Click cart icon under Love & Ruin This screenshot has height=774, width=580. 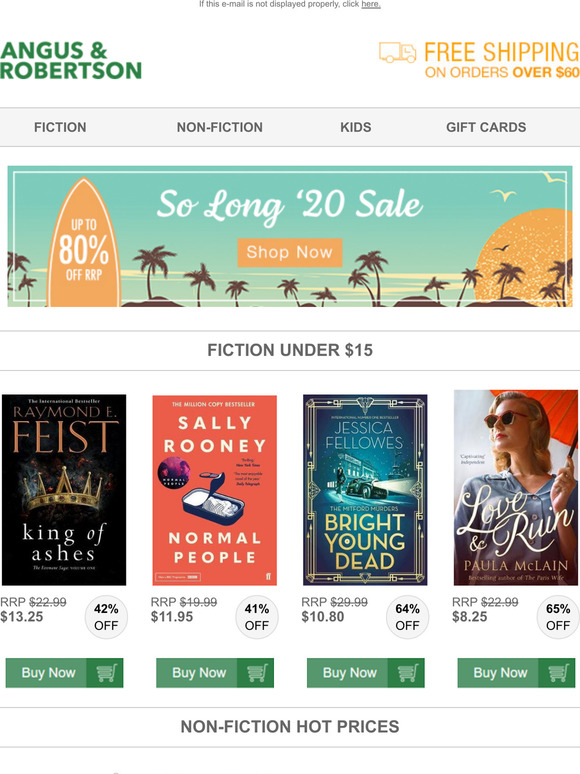557,672
